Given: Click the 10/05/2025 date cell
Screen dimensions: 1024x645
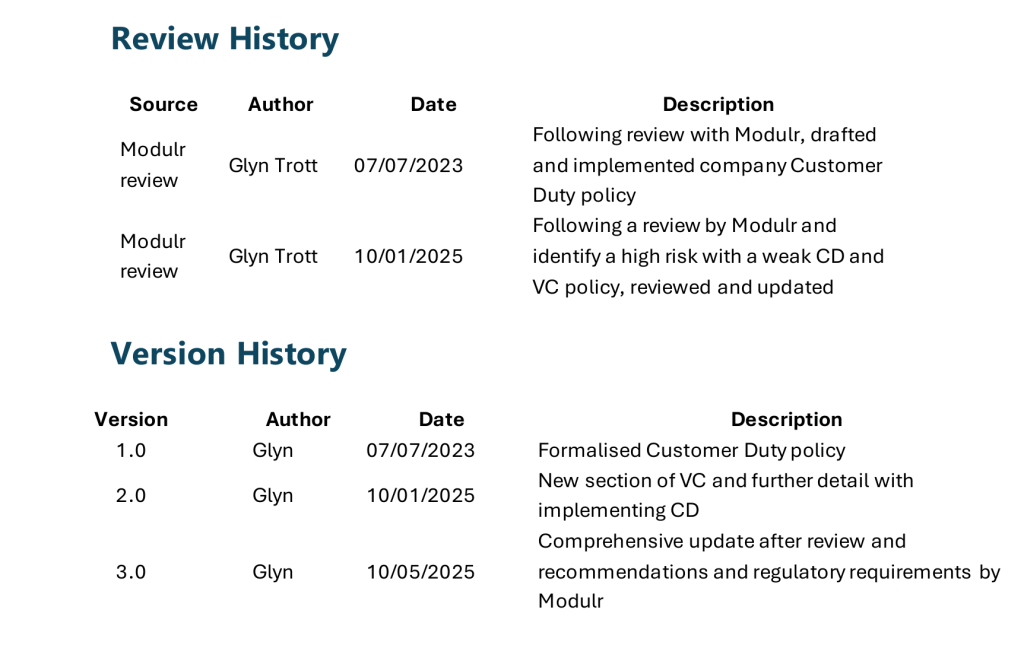Looking at the screenshot, I should [x=420, y=572].
